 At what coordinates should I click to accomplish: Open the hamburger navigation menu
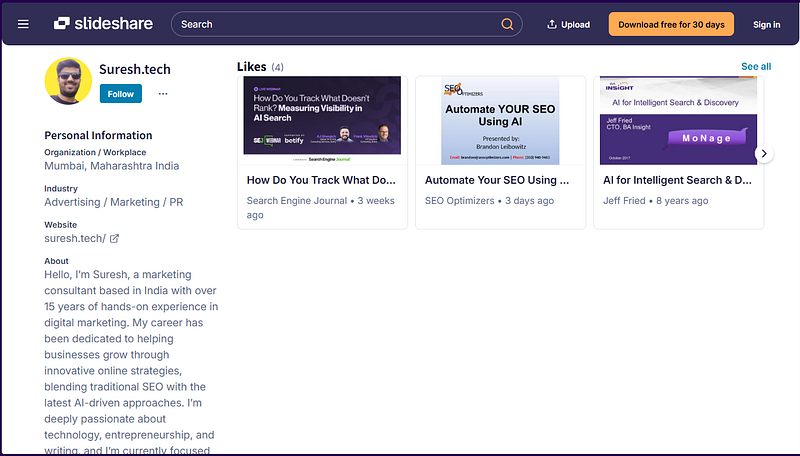[23, 24]
